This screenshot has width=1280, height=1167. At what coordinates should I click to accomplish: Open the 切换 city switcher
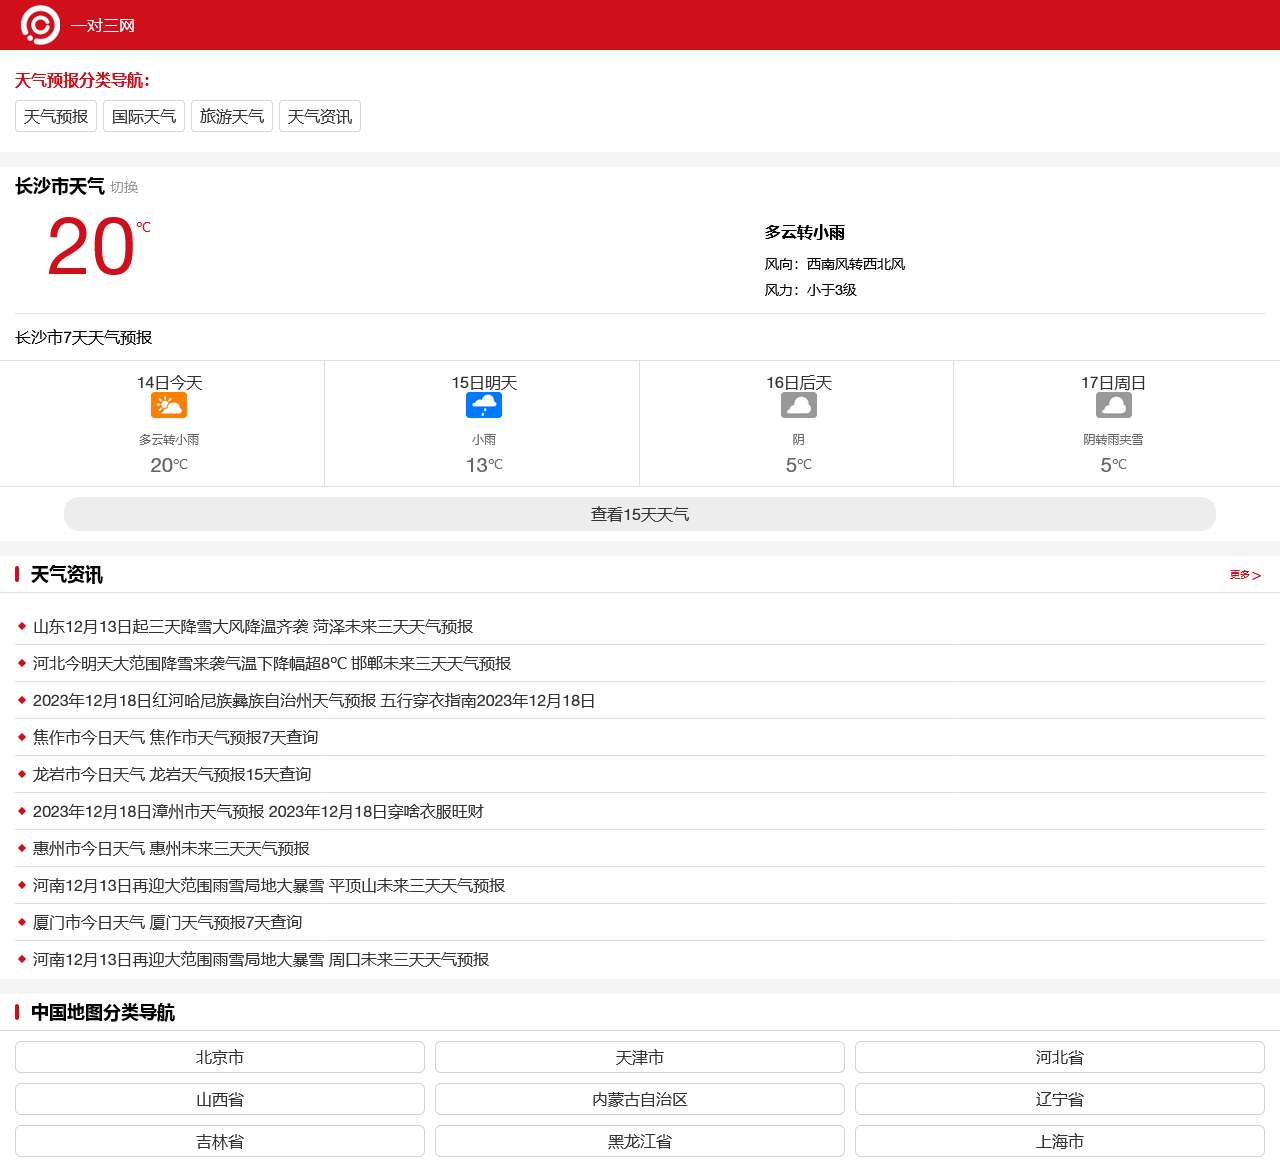124,187
